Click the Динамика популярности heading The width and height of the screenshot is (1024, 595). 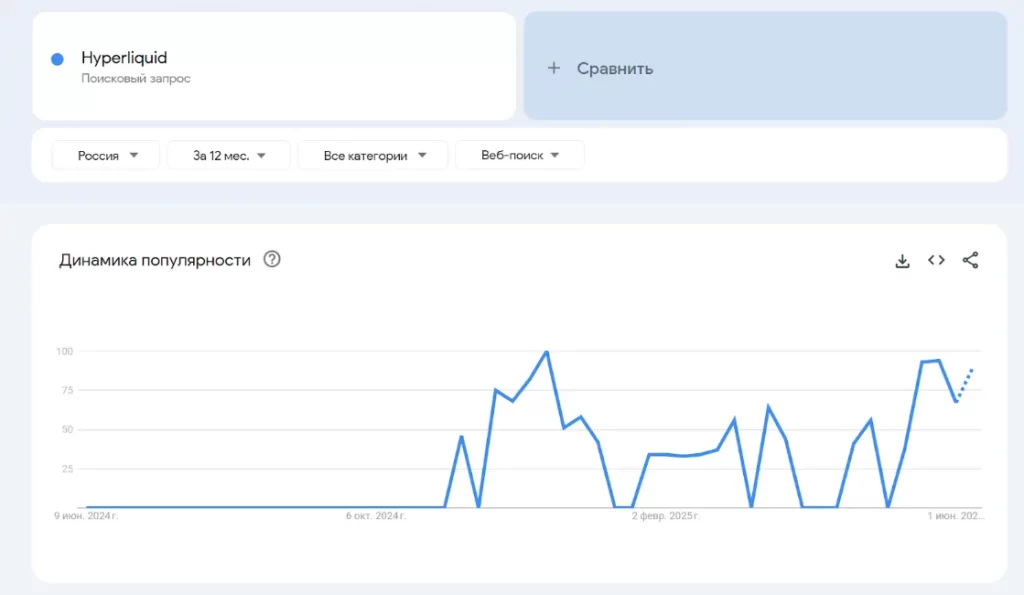155,260
